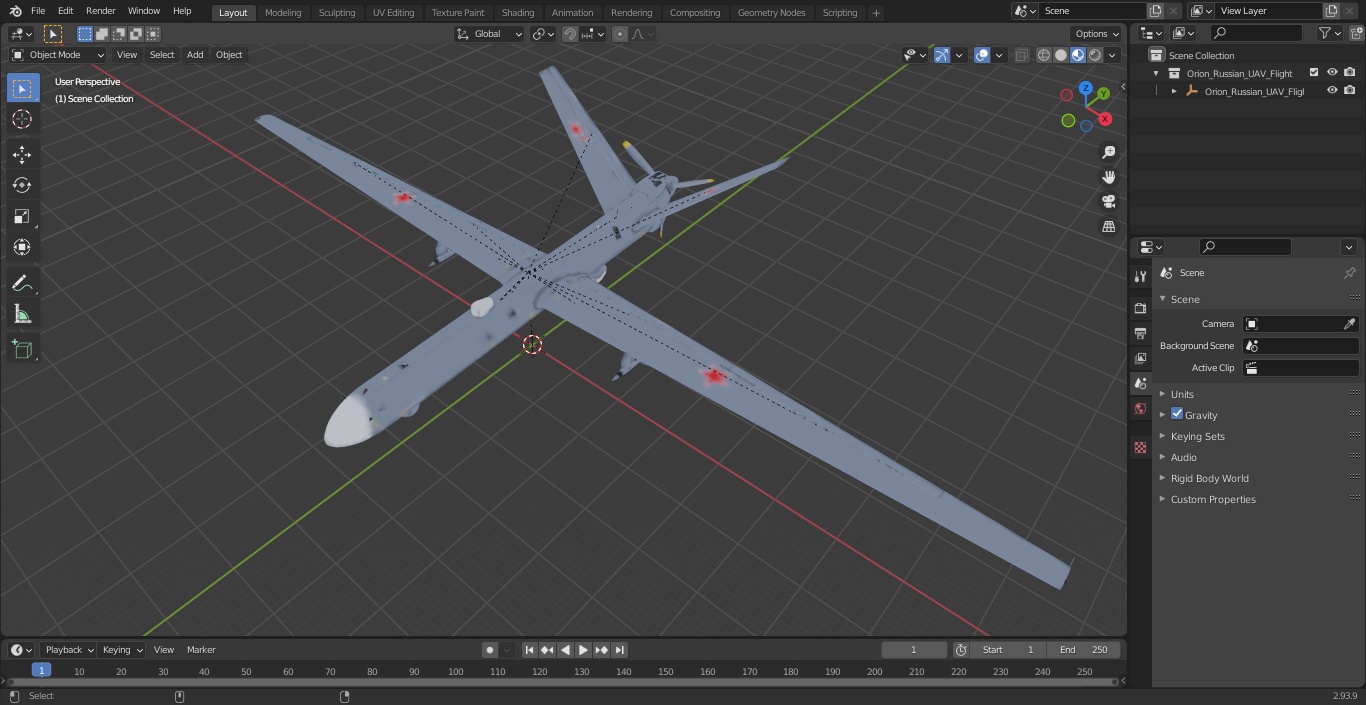Switch to rendered viewport shading
Screen dimensions: 1366x705
(1095, 55)
